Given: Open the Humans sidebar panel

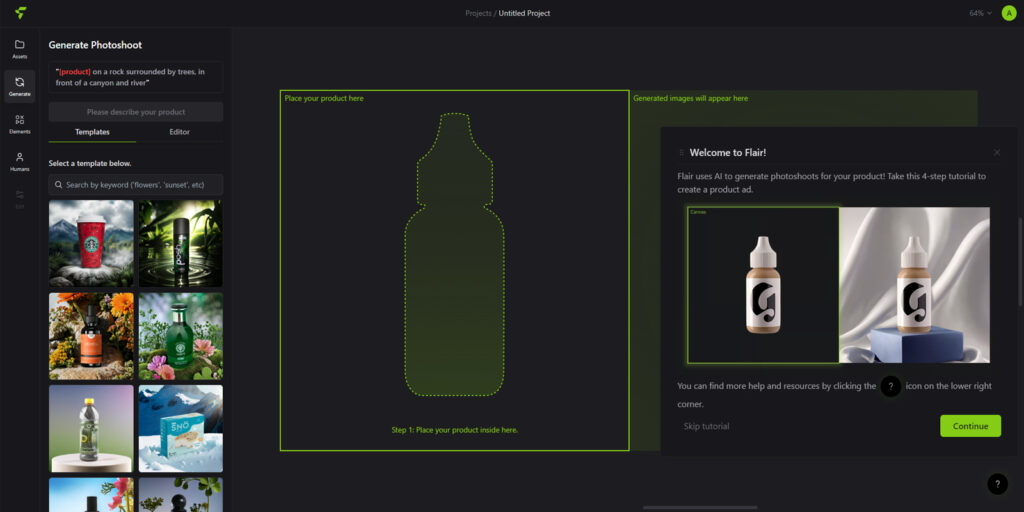Looking at the screenshot, I should point(20,161).
